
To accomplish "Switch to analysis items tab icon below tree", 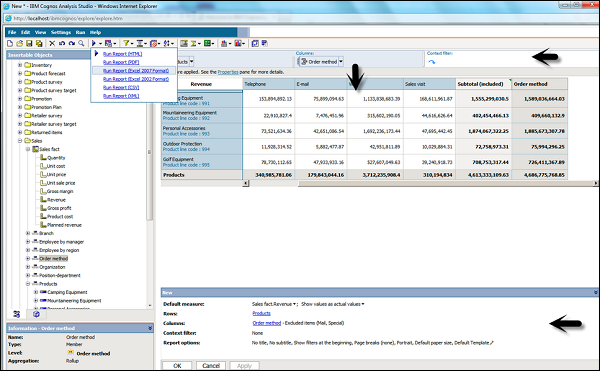I will pyautogui.click(x=36, y=314).
